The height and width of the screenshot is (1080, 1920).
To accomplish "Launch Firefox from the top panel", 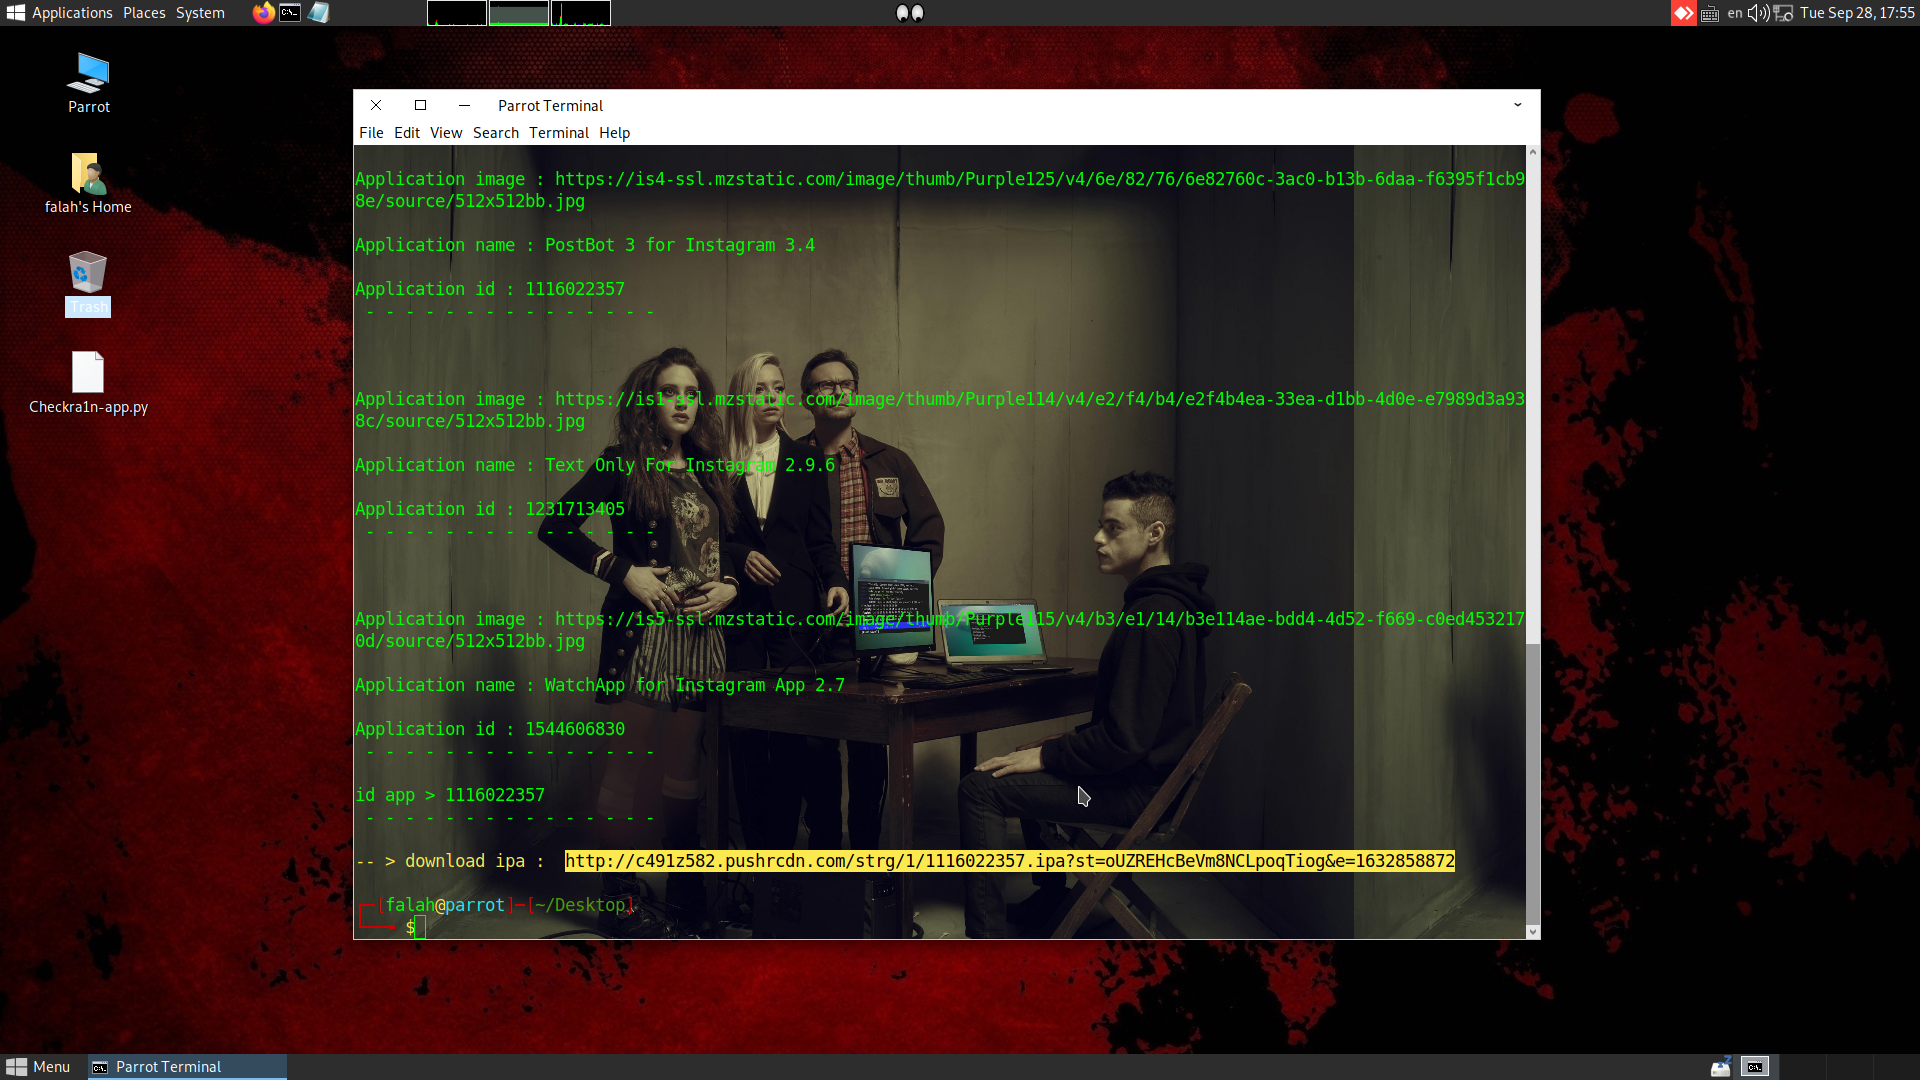I will [263, 13].
